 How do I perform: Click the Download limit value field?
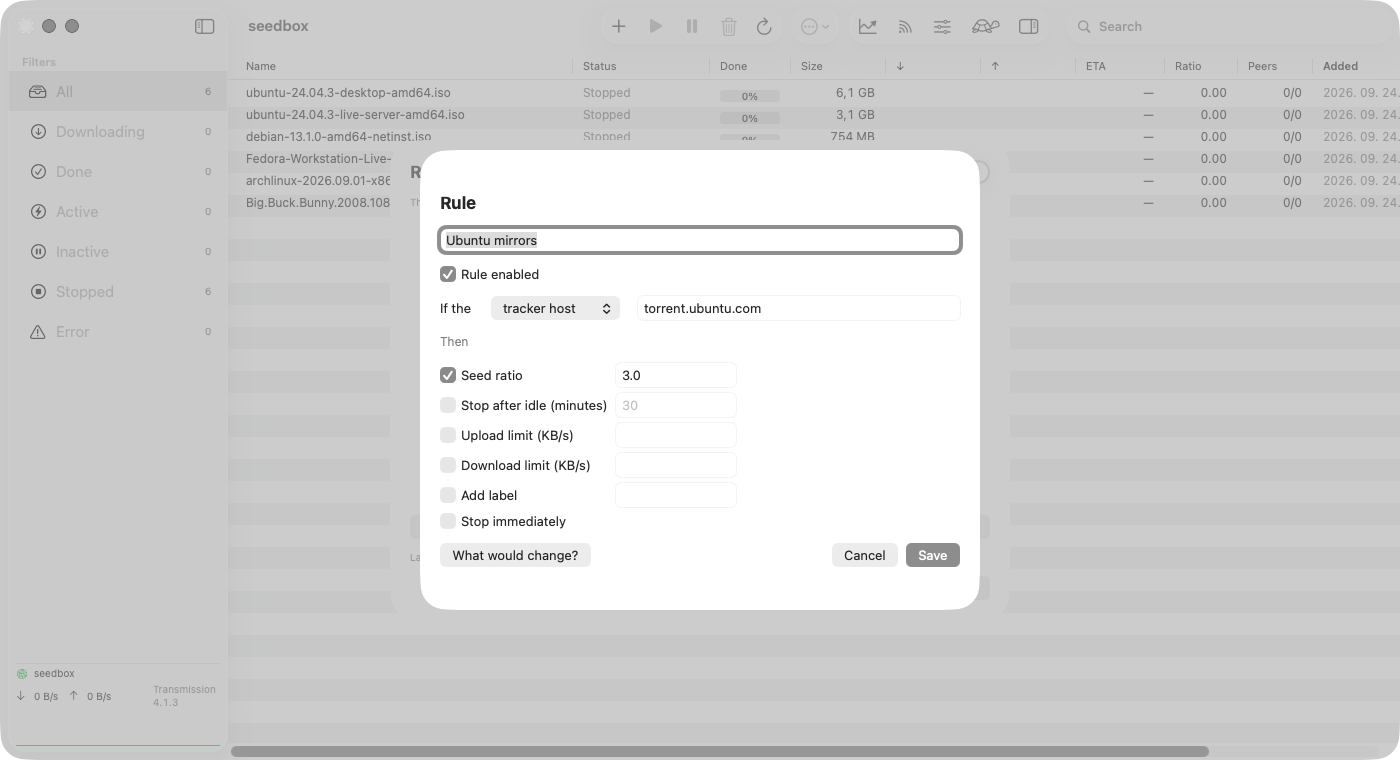(676, 465)
